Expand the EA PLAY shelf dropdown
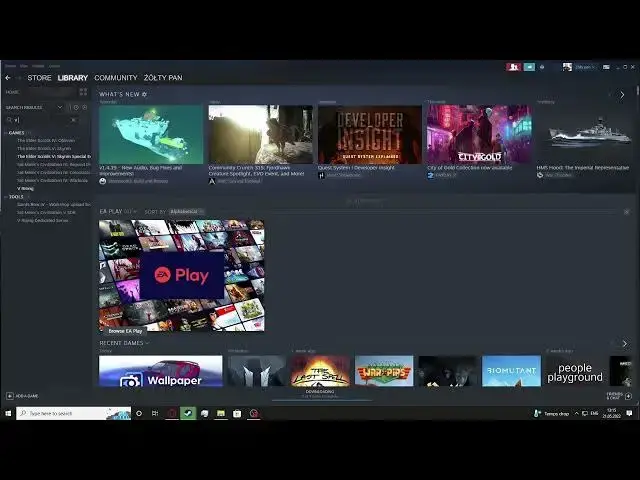The image size is (640, 480). pyautogui.click(x=135, y=211)
